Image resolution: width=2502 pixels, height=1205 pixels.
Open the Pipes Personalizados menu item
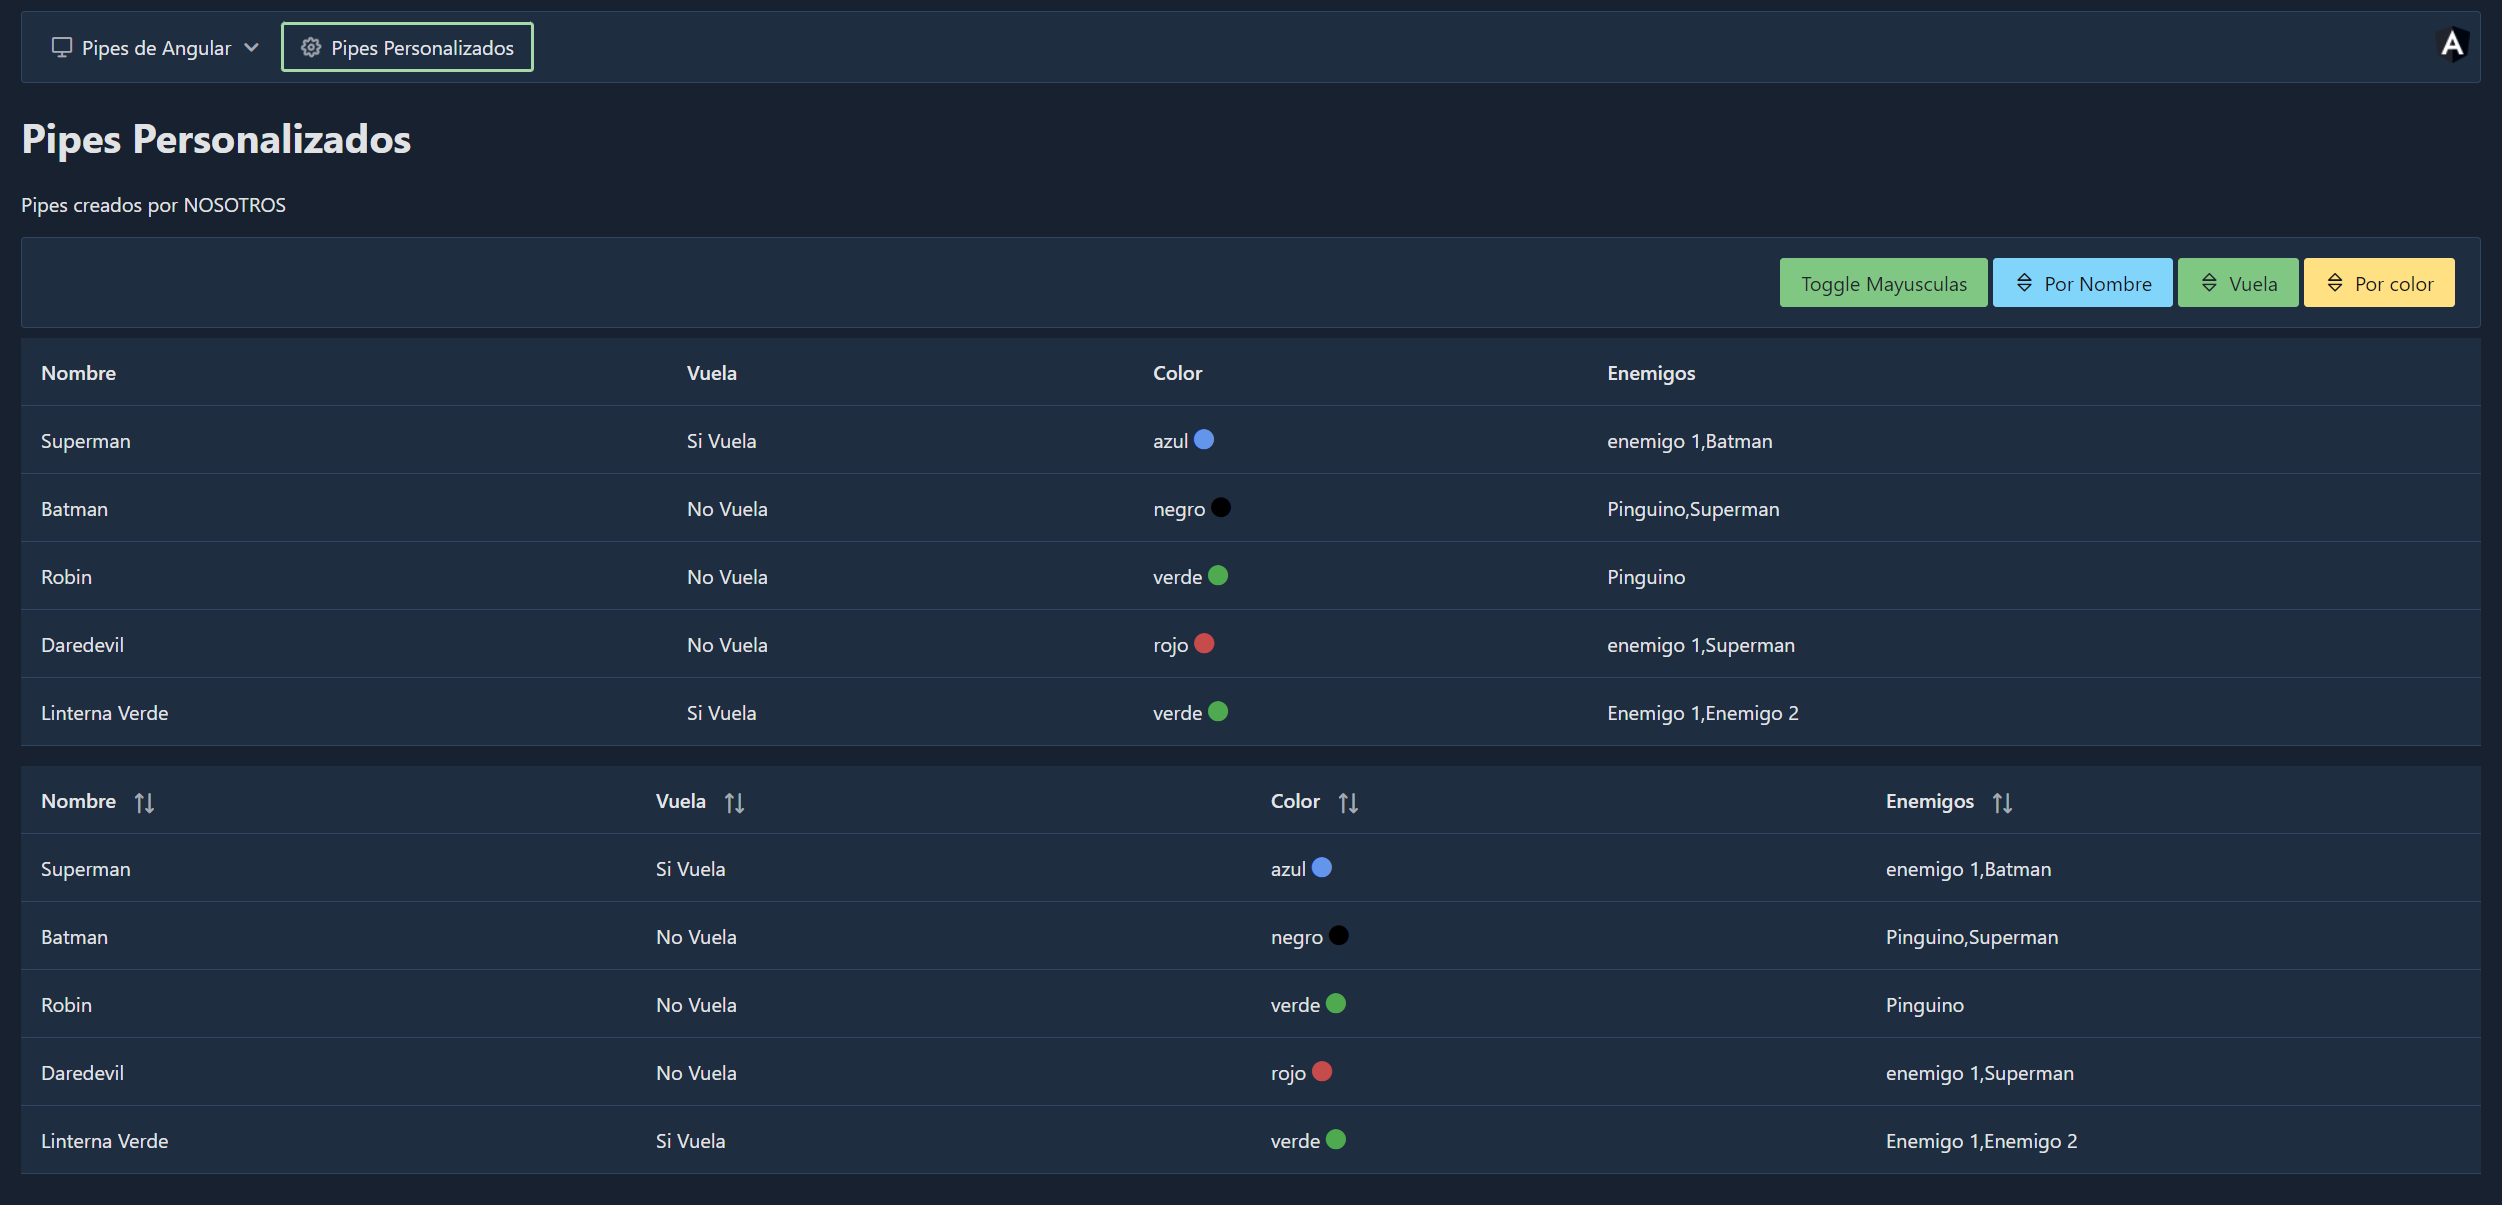(x=407, y=47)
